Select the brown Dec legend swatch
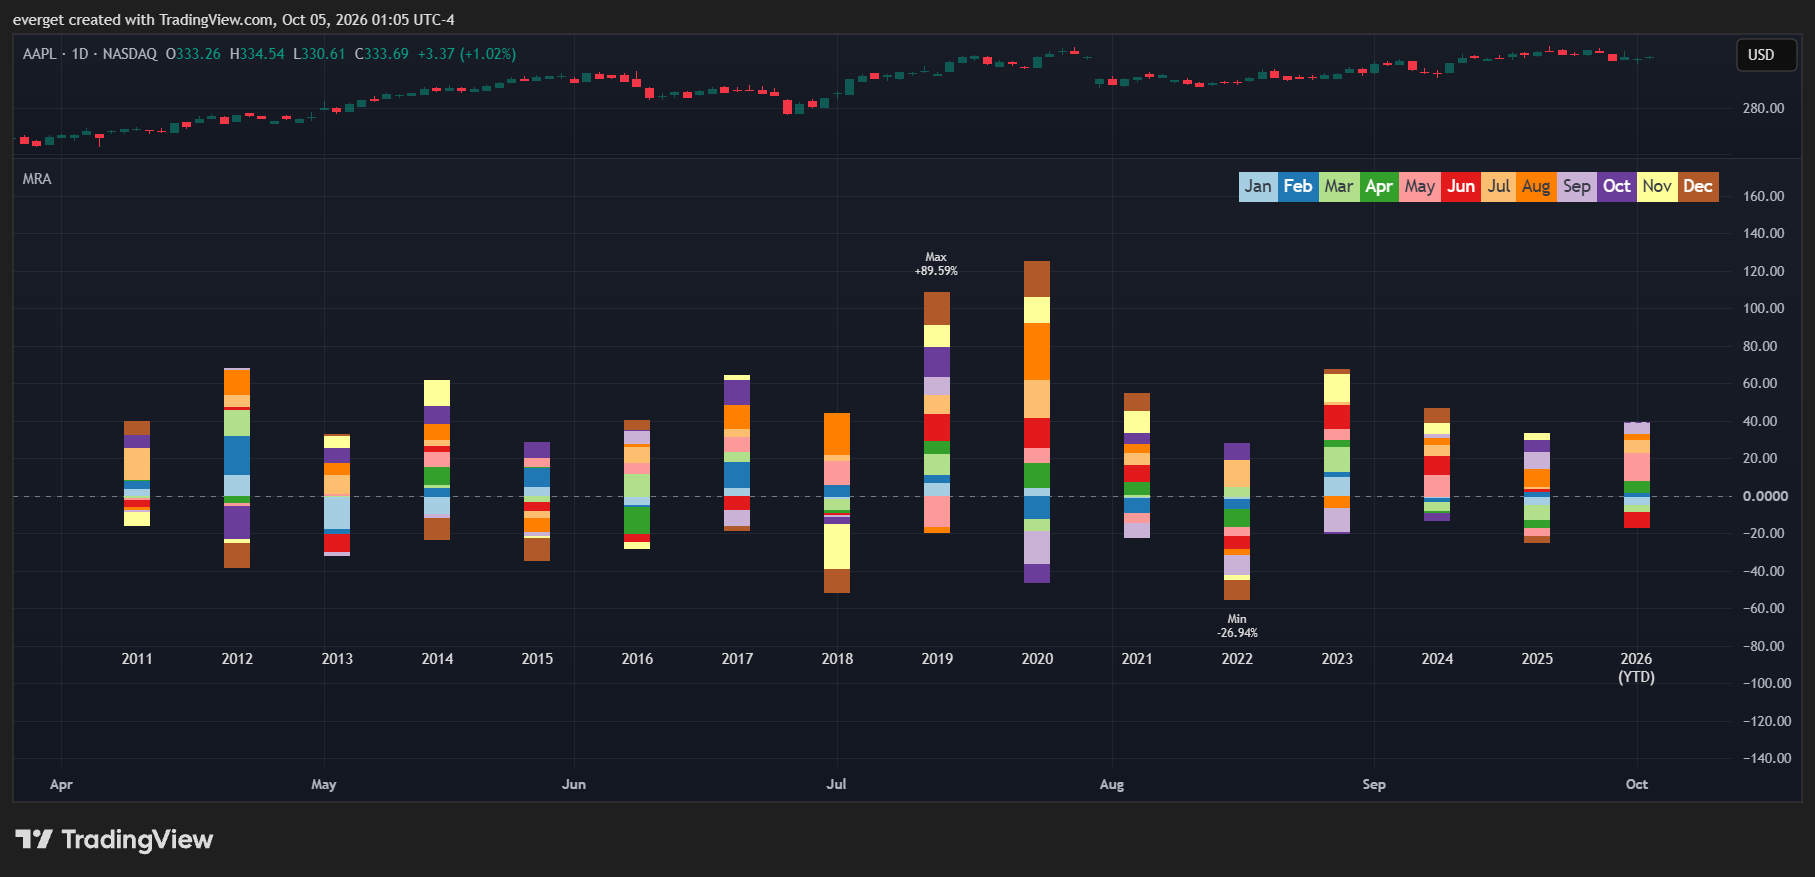 tap(1698, 186)
